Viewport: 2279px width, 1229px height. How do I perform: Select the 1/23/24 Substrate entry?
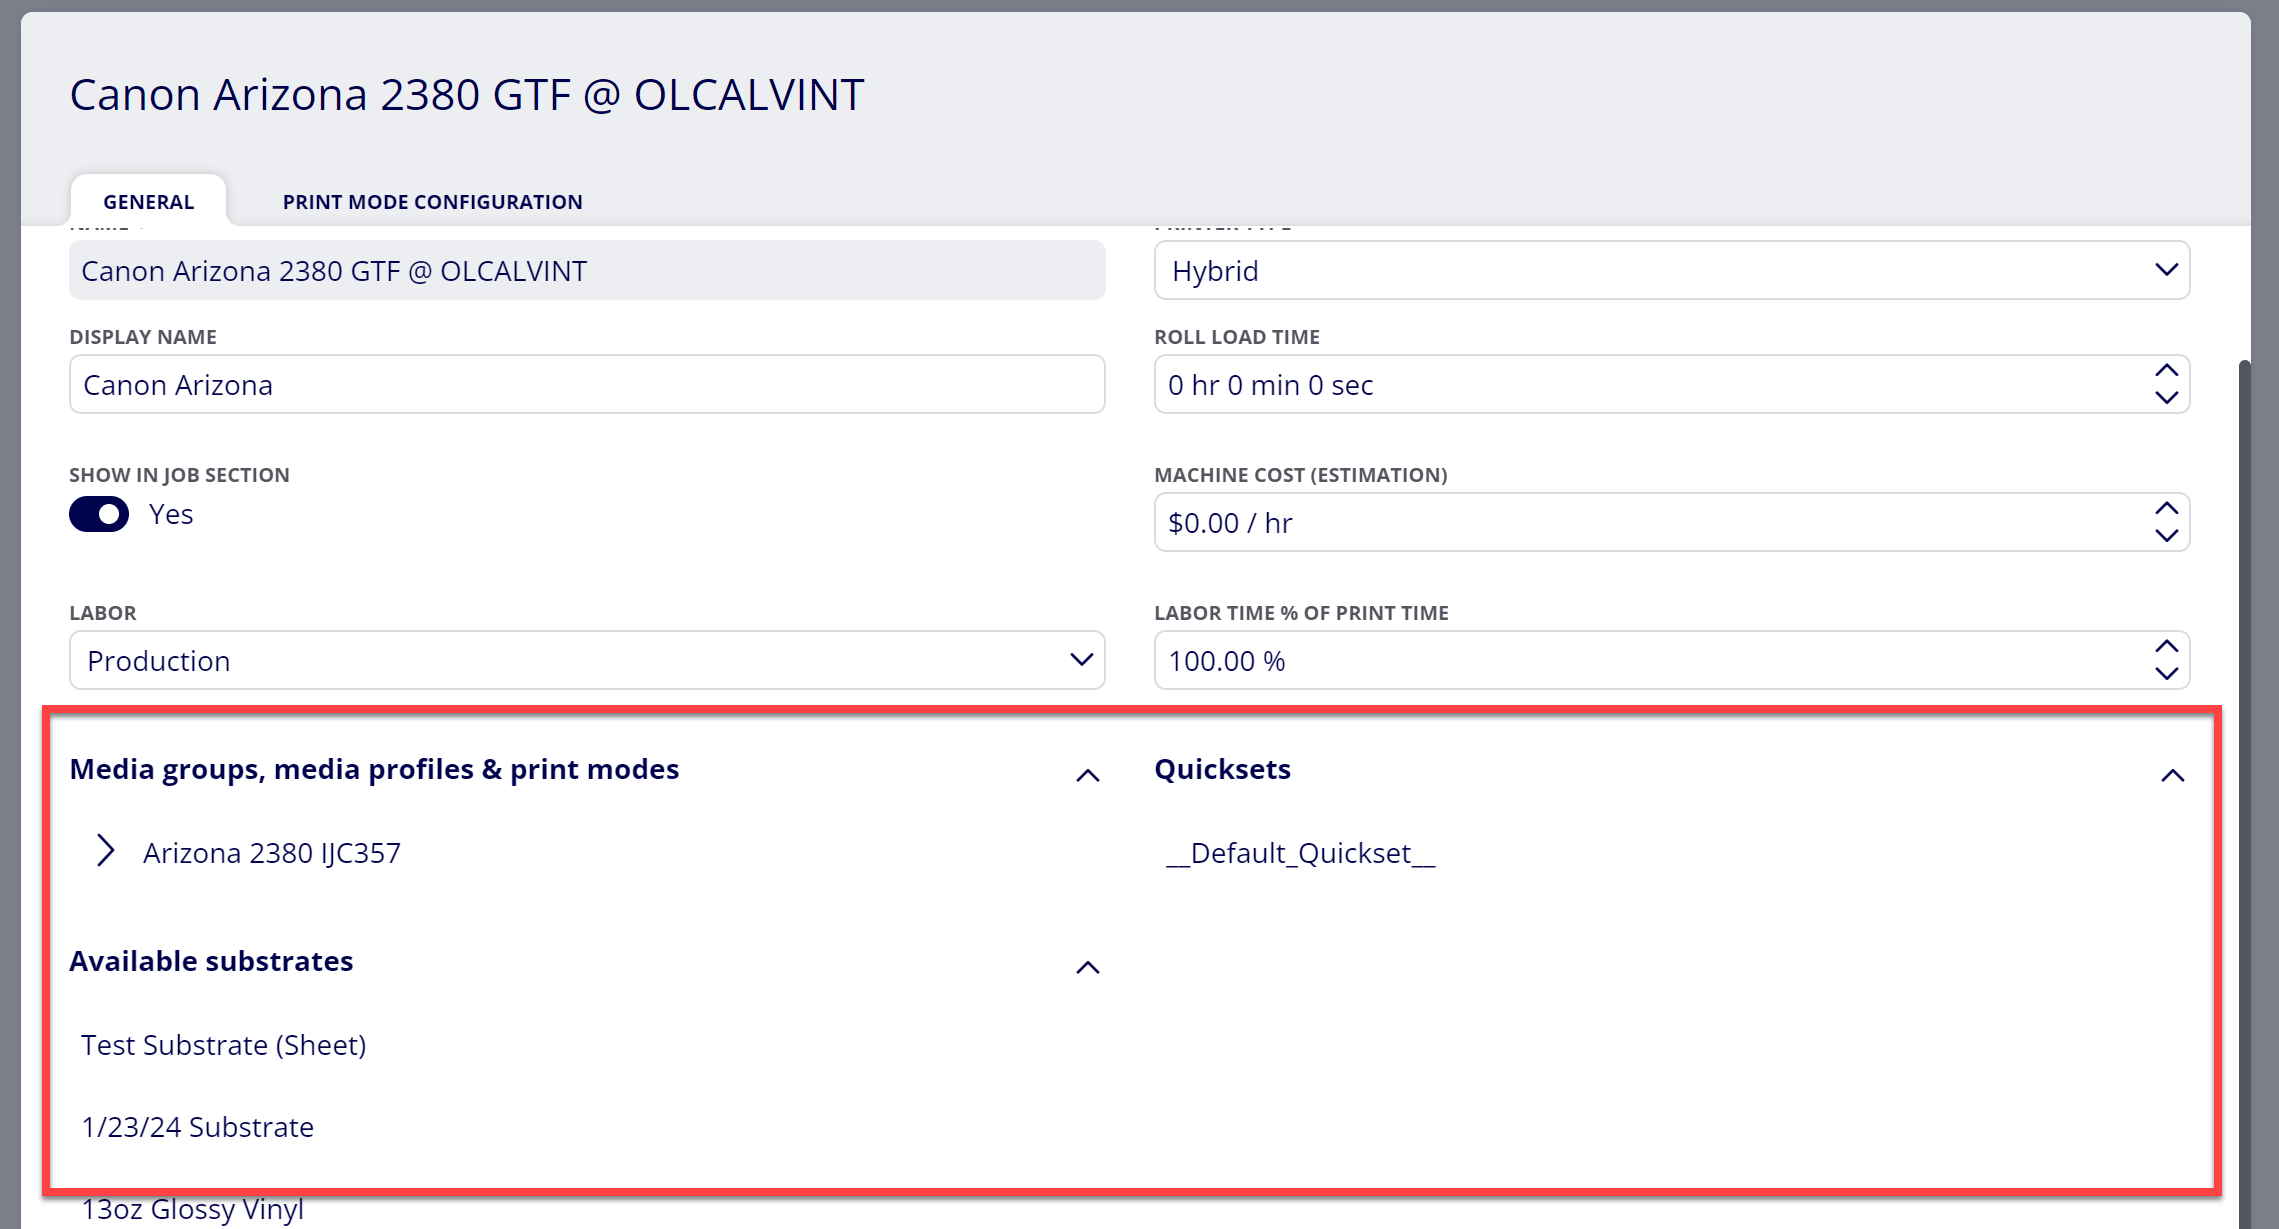197,1127
